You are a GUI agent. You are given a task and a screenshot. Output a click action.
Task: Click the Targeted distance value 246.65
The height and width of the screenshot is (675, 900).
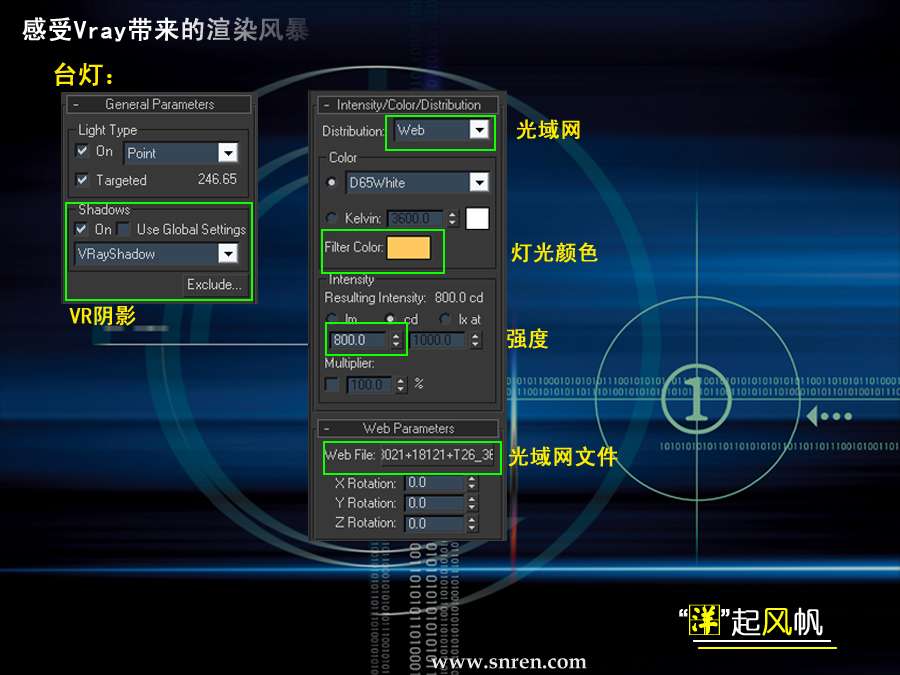[x=217, y=179]
